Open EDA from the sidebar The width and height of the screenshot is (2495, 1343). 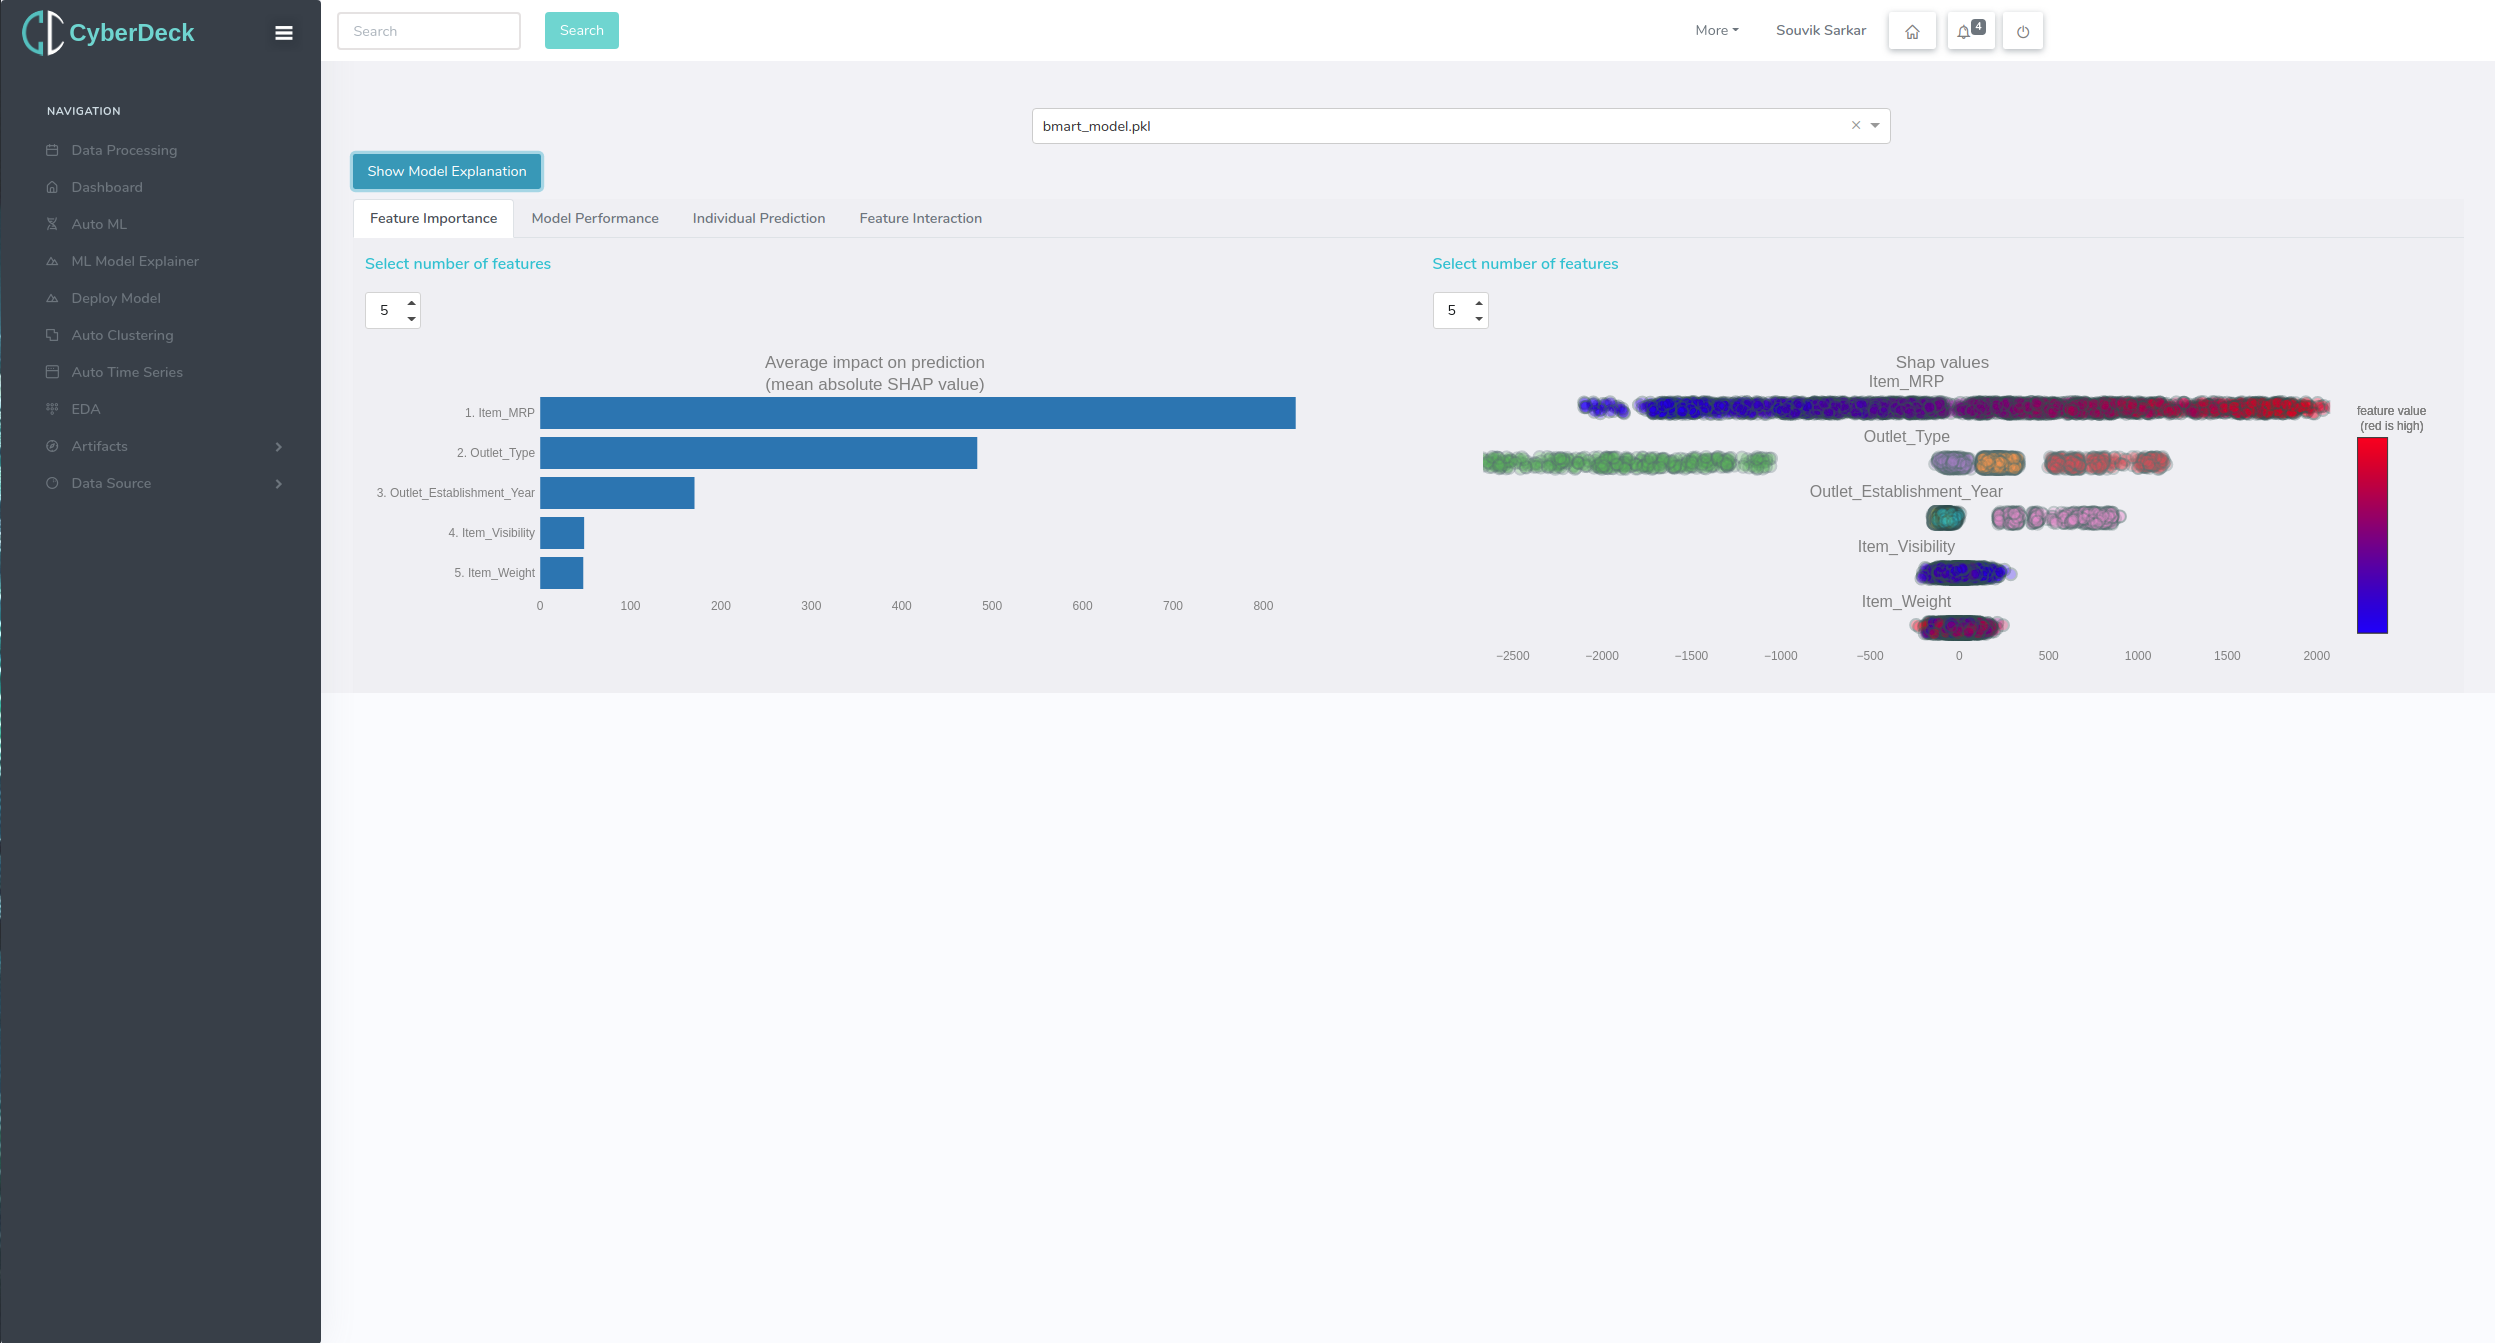click(x=86, y=409)
